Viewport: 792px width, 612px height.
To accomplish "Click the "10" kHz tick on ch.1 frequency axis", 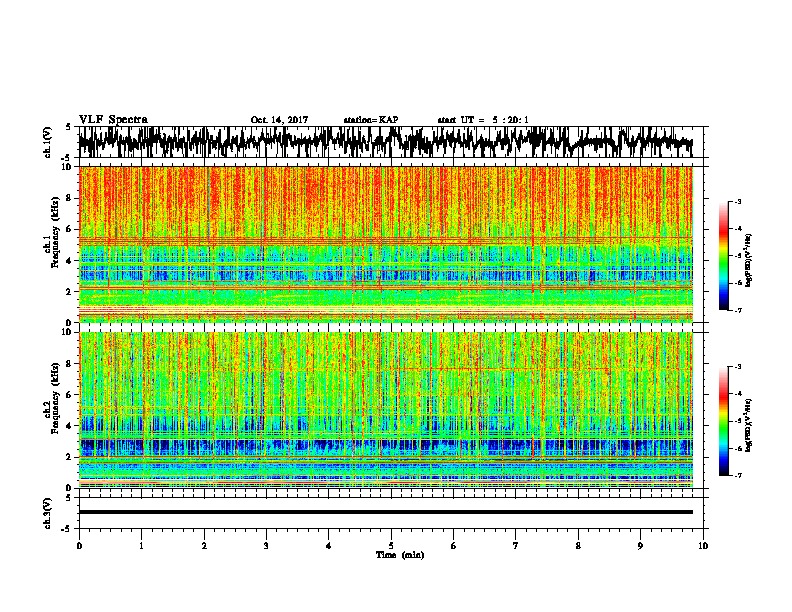I will coord(69,167).
